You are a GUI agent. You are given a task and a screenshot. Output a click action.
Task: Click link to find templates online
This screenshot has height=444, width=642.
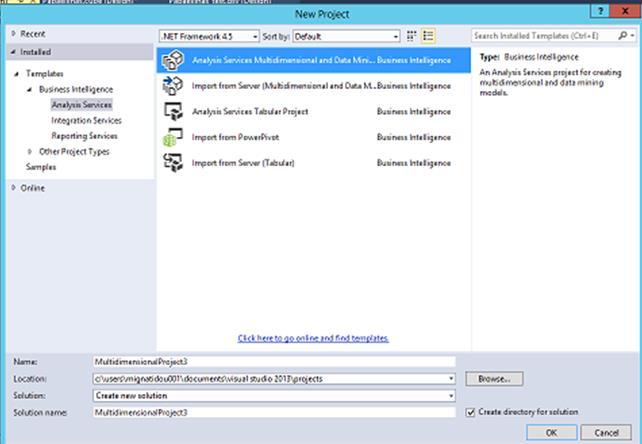313,338
